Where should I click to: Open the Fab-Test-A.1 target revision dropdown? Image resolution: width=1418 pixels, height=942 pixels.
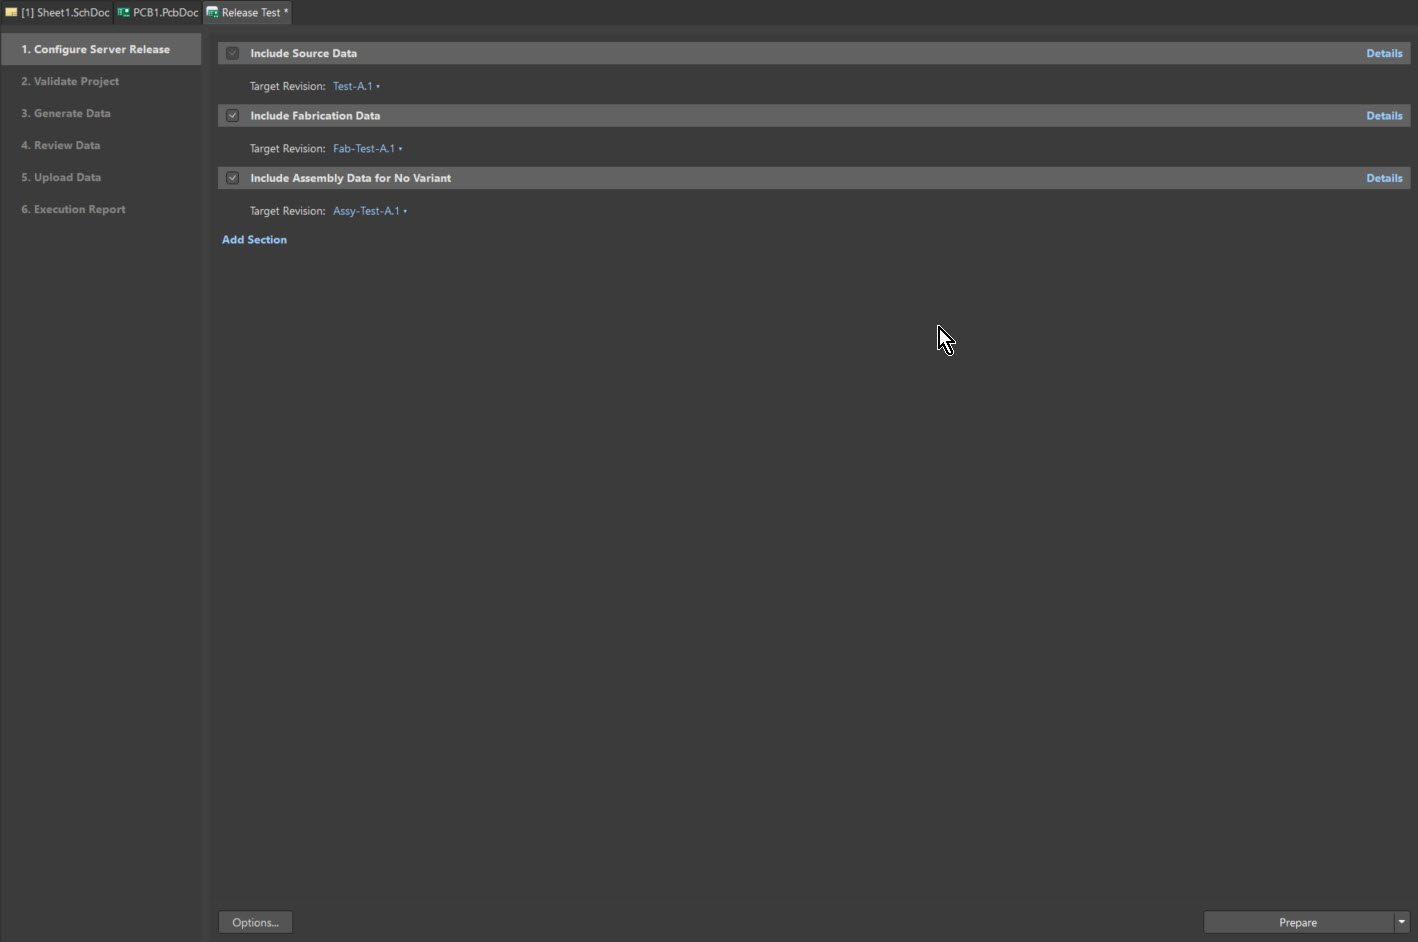tap(367, 149)
